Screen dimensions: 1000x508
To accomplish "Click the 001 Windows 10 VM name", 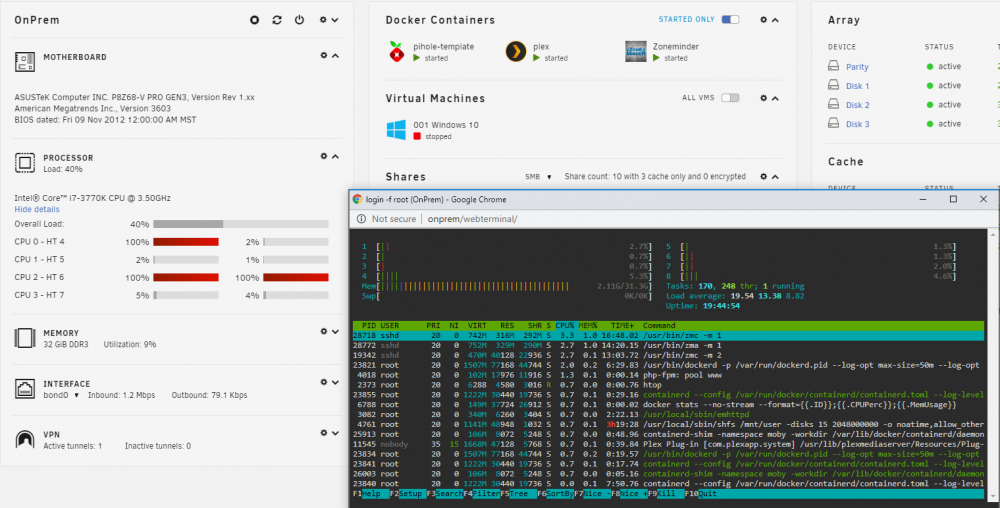I will pos(446,125).
